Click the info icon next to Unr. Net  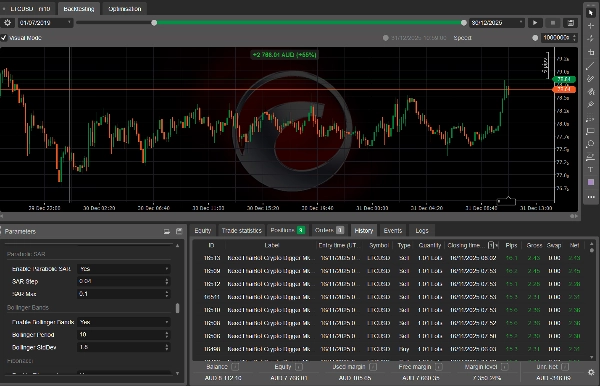(x=565, y=367)
